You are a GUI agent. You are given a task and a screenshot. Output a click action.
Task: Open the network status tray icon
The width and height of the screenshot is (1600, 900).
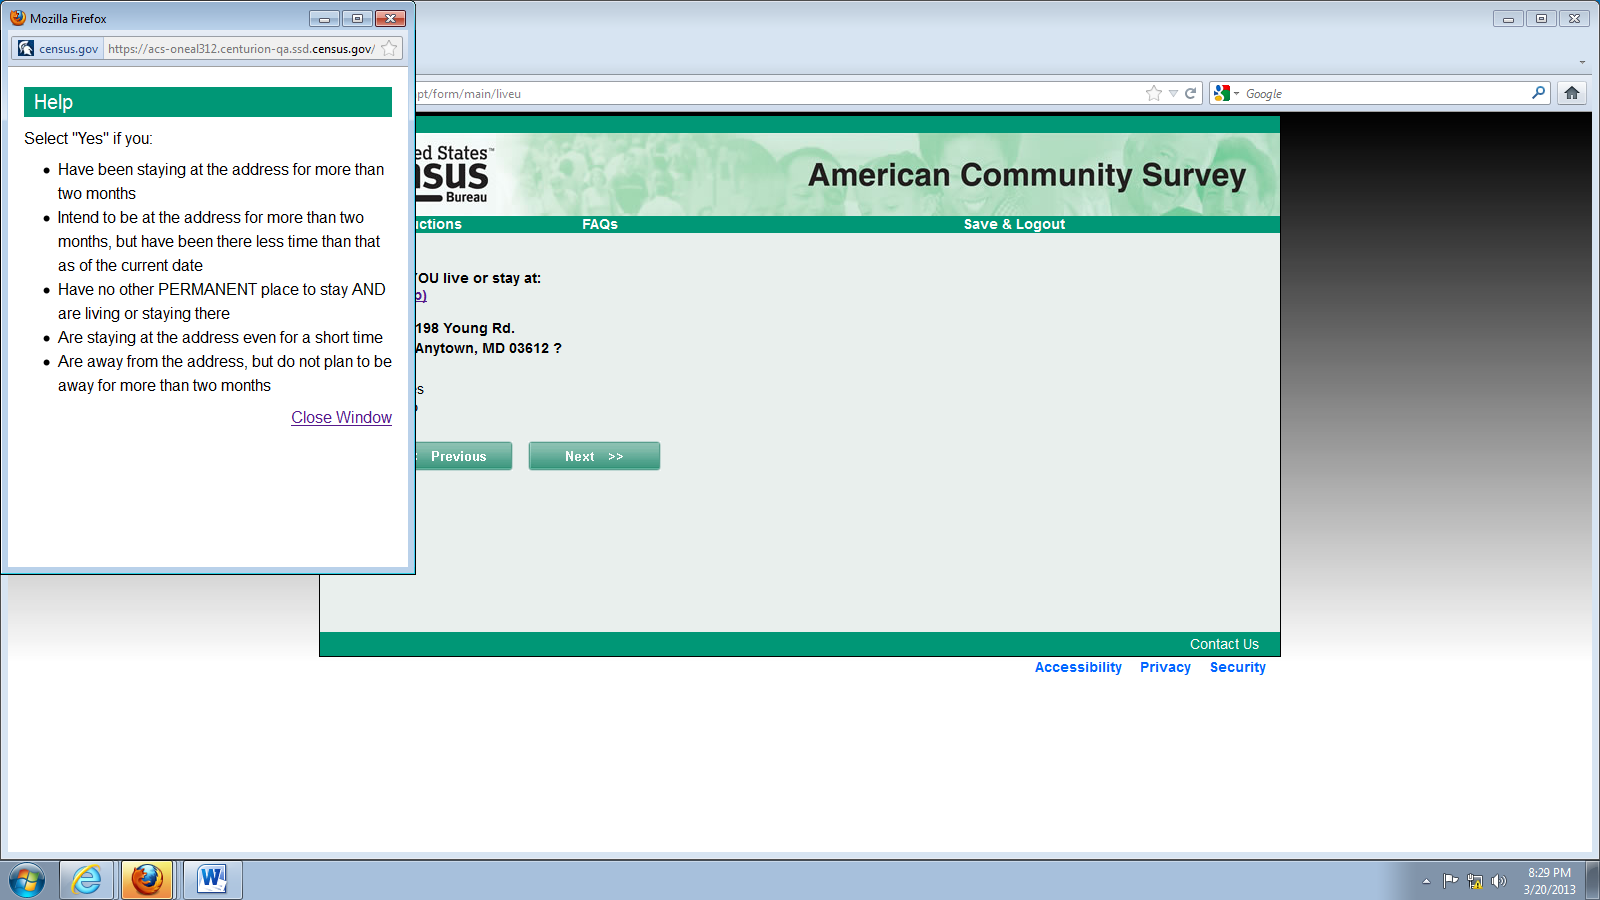1475,881
